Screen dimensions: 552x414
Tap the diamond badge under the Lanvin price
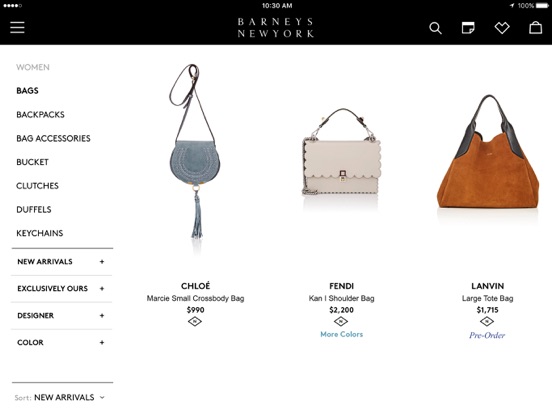[487, 321]
